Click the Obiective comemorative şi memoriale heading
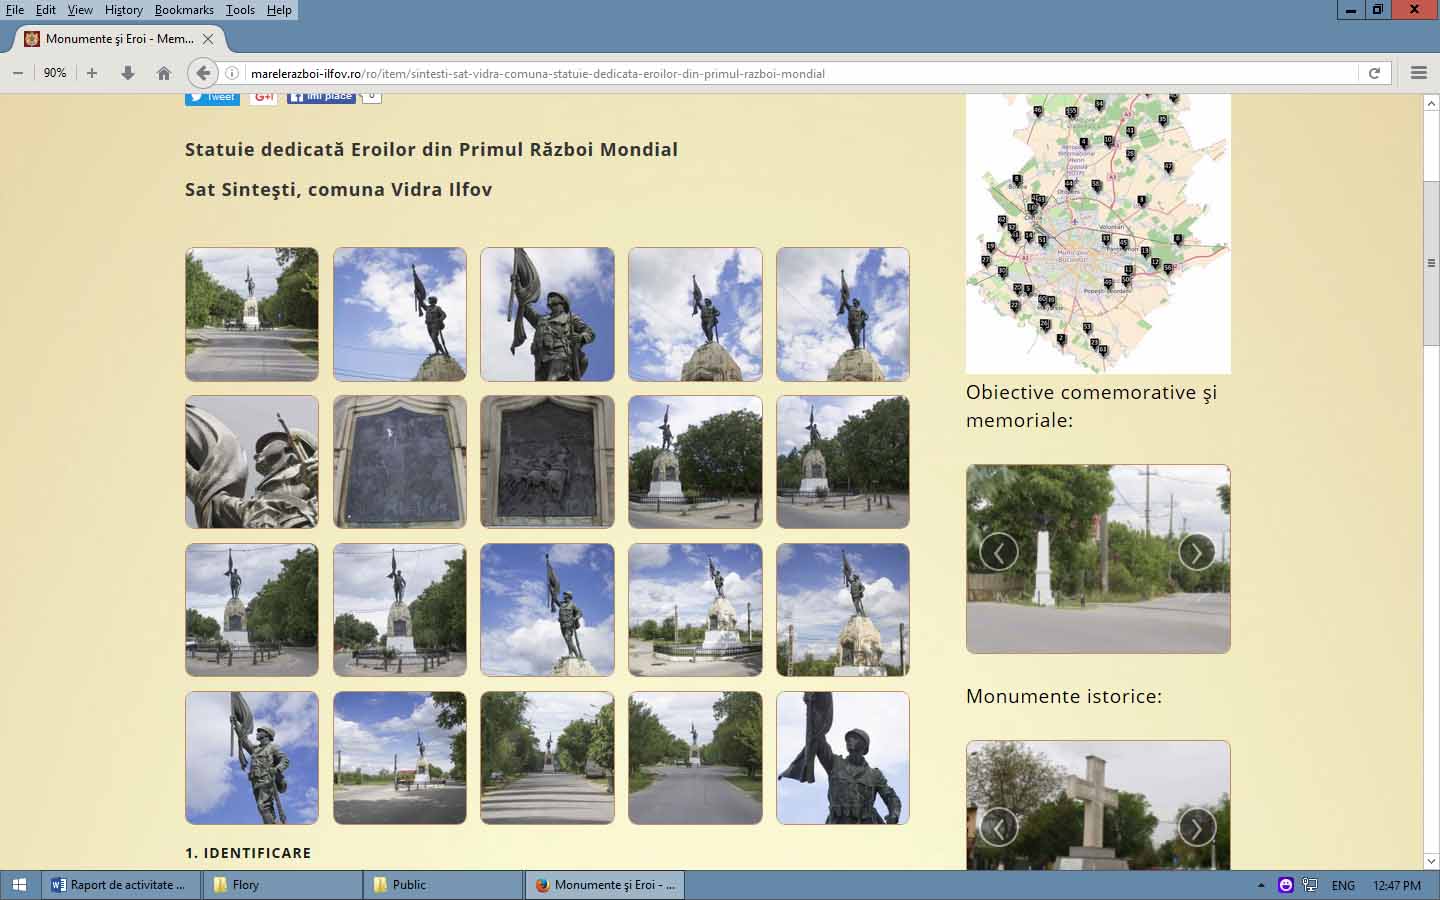This screenshot has width=1440, height=900. pyautogui.click(x=1091, y=406)
